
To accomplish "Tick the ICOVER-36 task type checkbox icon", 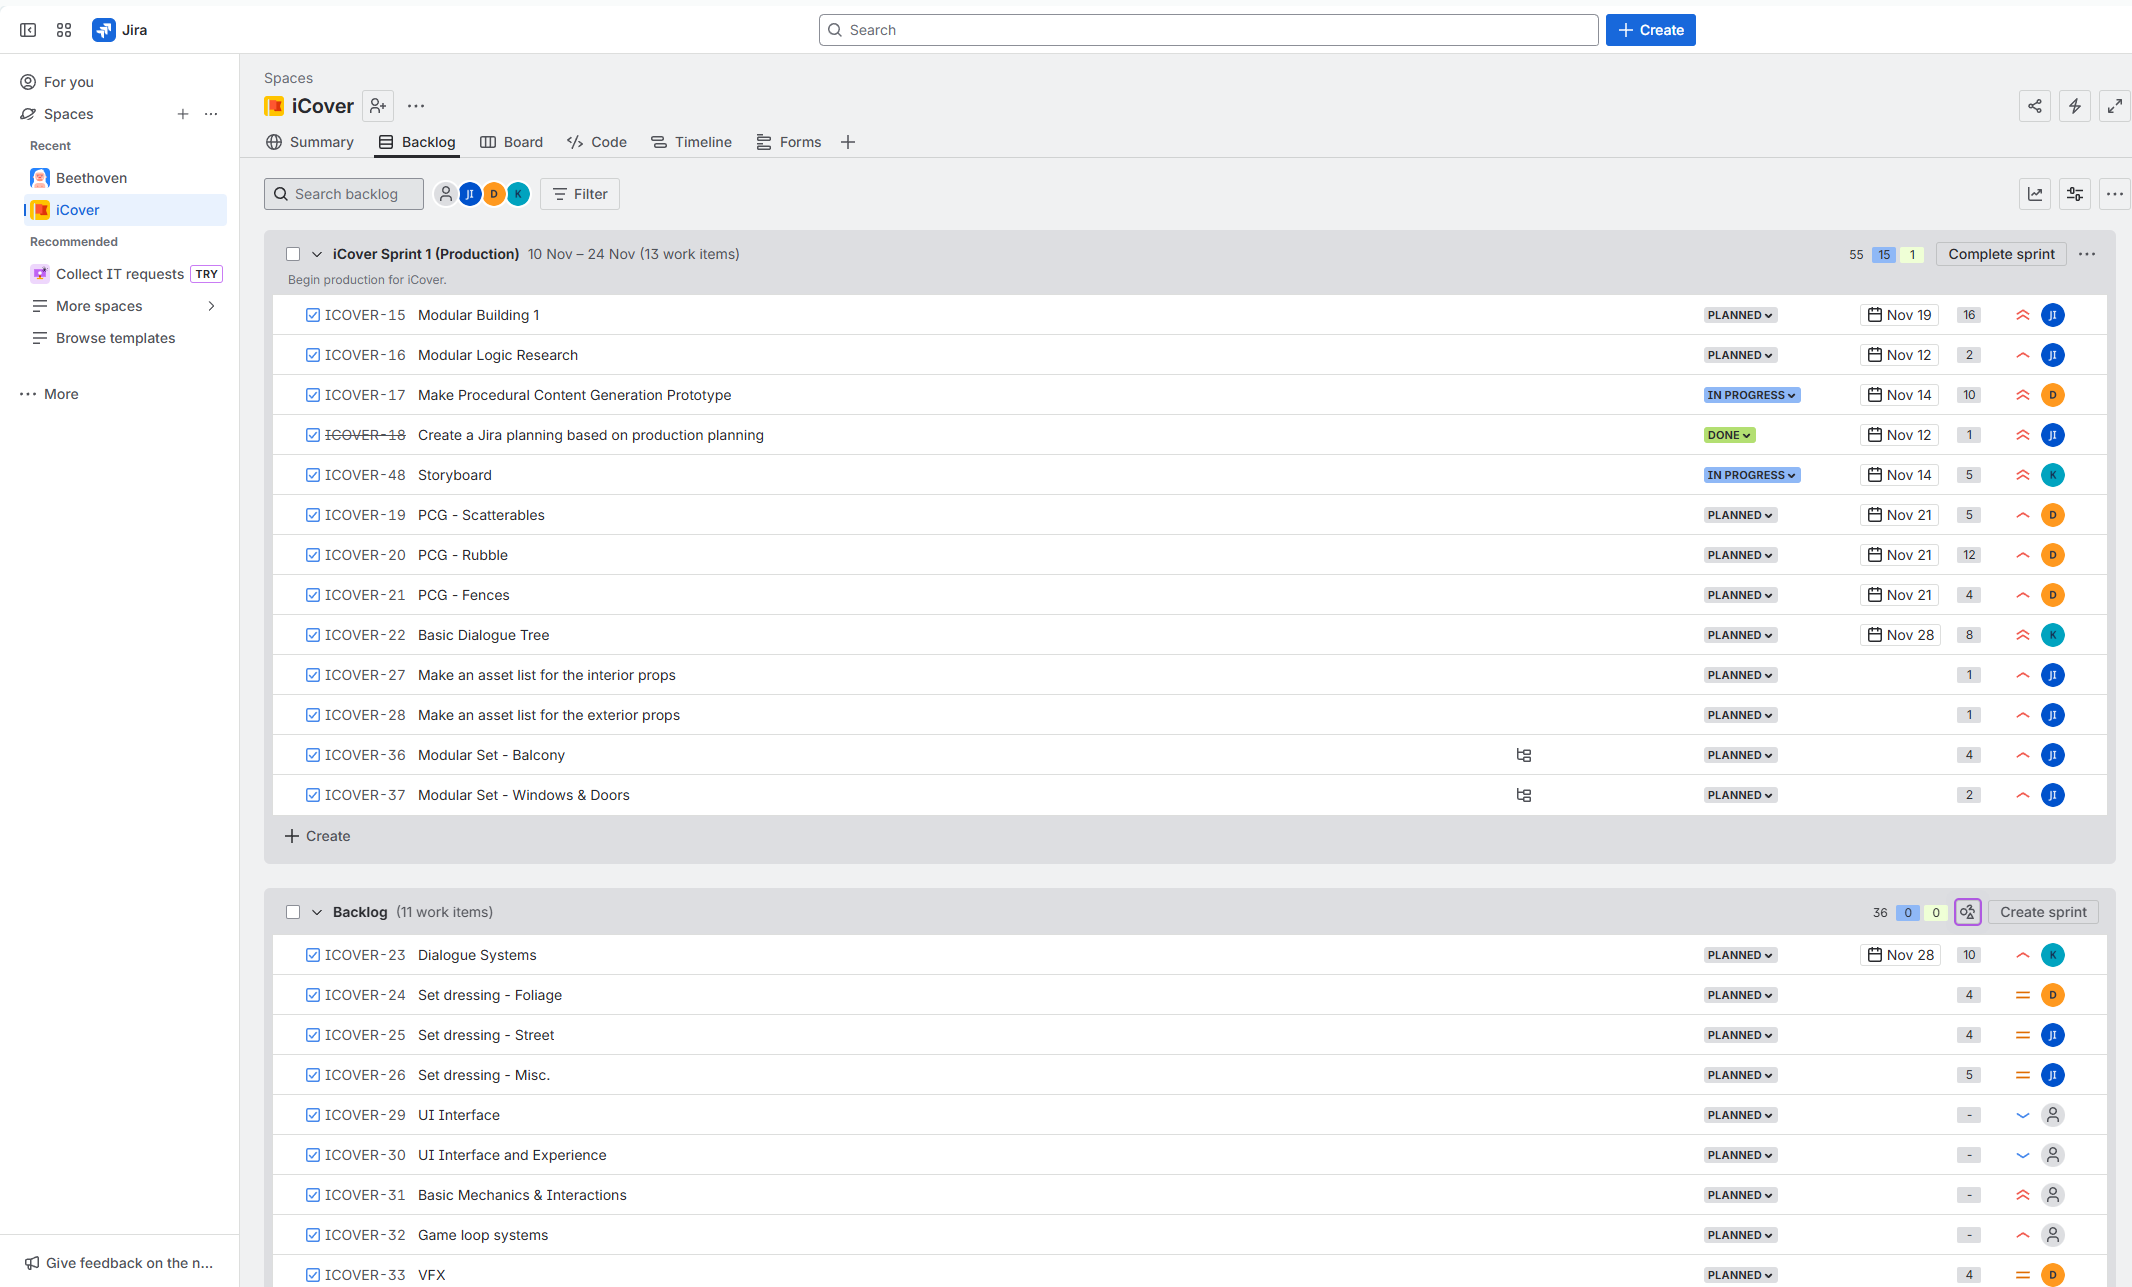I will click(x=313, y=755).
